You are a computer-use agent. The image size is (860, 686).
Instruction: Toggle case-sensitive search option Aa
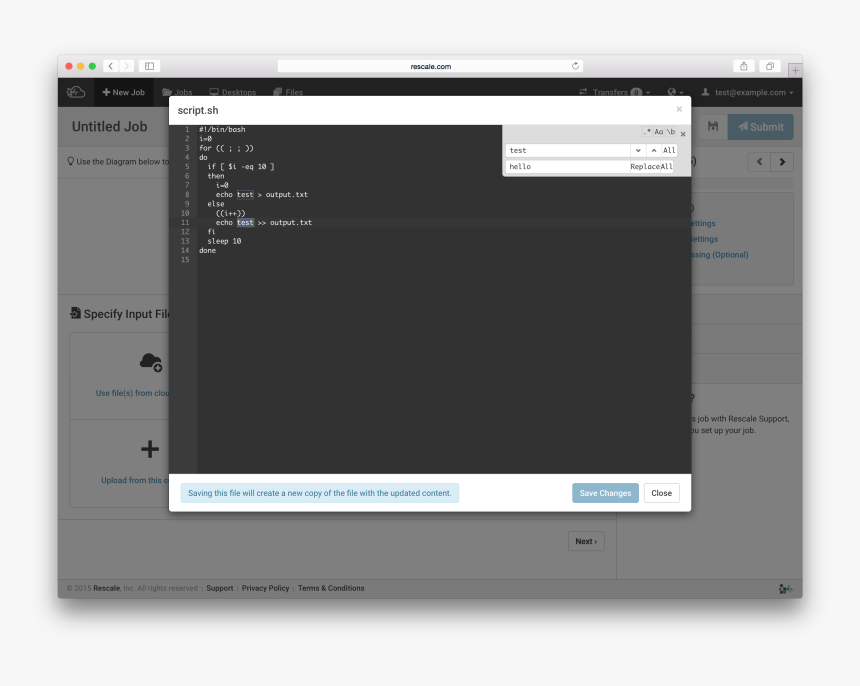tap(658, 132)
